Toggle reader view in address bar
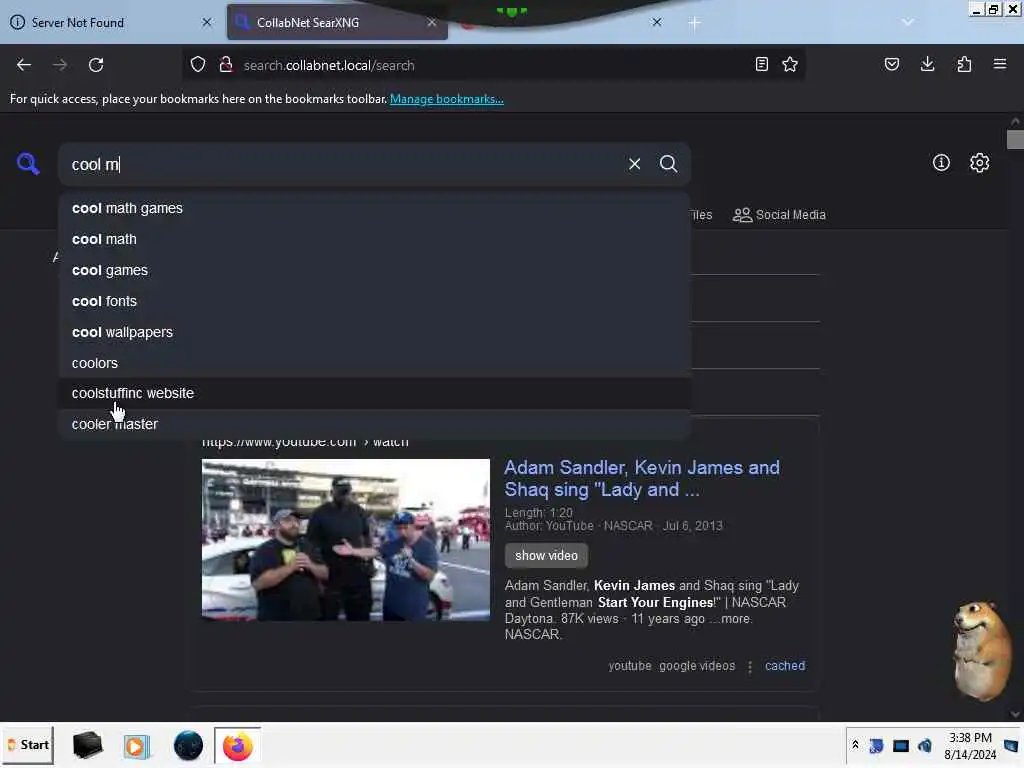This screenshot has height=768, width=1024. click(x=761, y=64)
